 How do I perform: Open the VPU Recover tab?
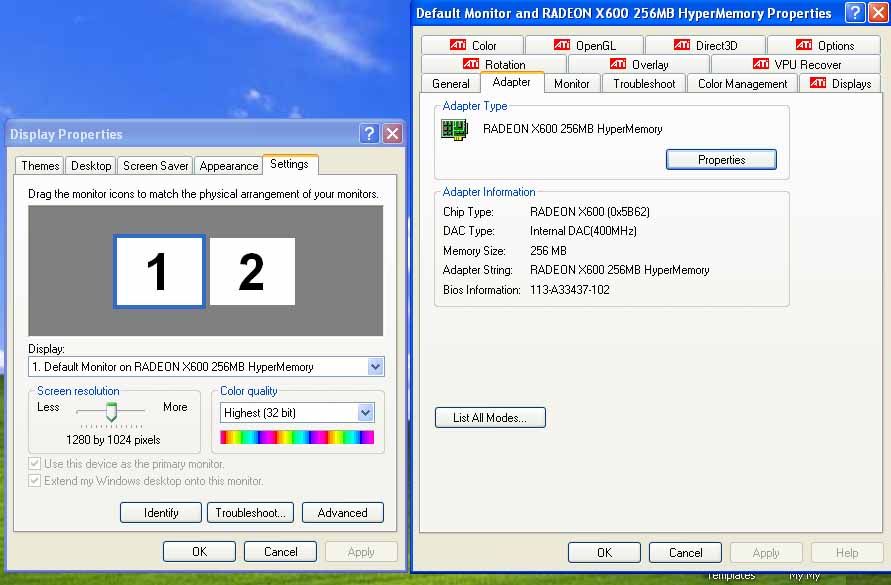click(x=796, y=64)
